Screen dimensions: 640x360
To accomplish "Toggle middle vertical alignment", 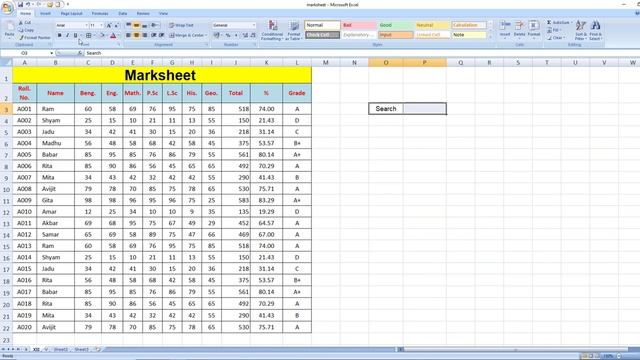I will click(136, 25).
